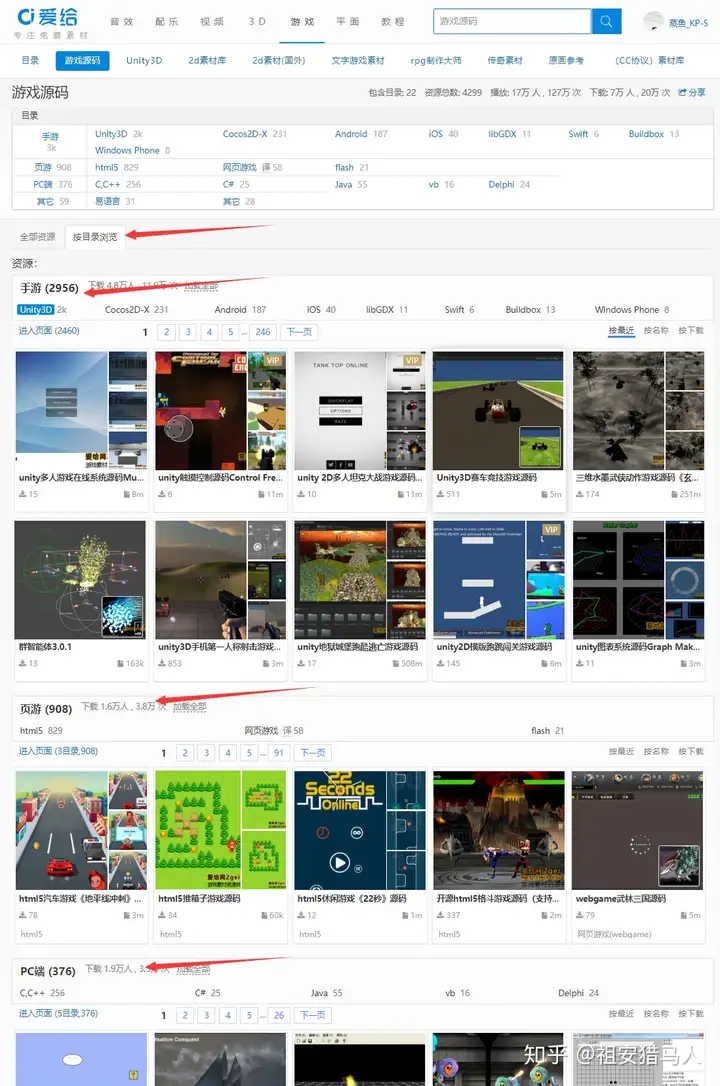Open Java 55 under PC端 section

pyautogui.click(x=327, y=992)
